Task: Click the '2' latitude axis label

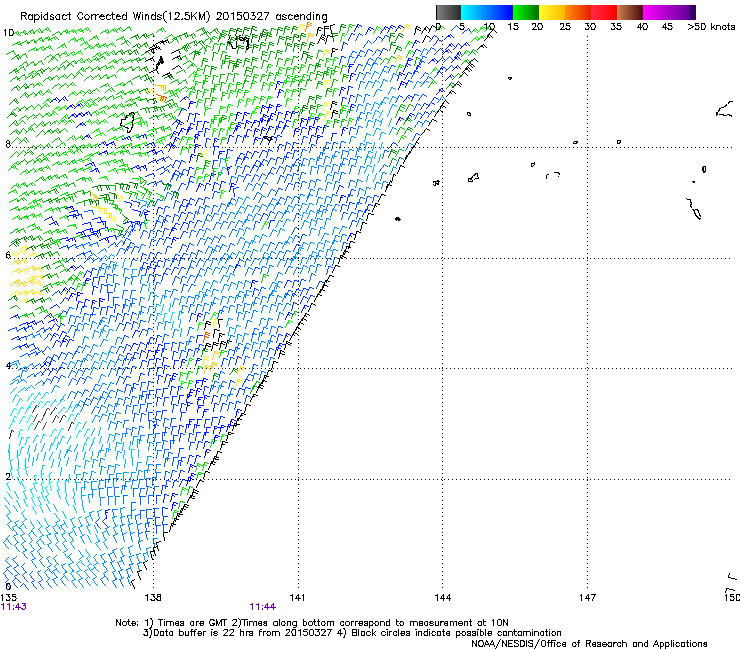Action: (x=8, y=476)
